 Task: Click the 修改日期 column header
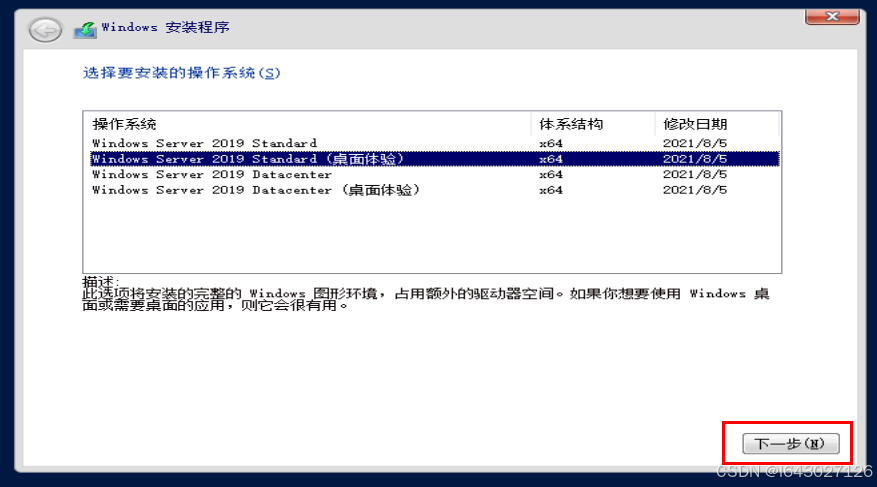(717, 124)
